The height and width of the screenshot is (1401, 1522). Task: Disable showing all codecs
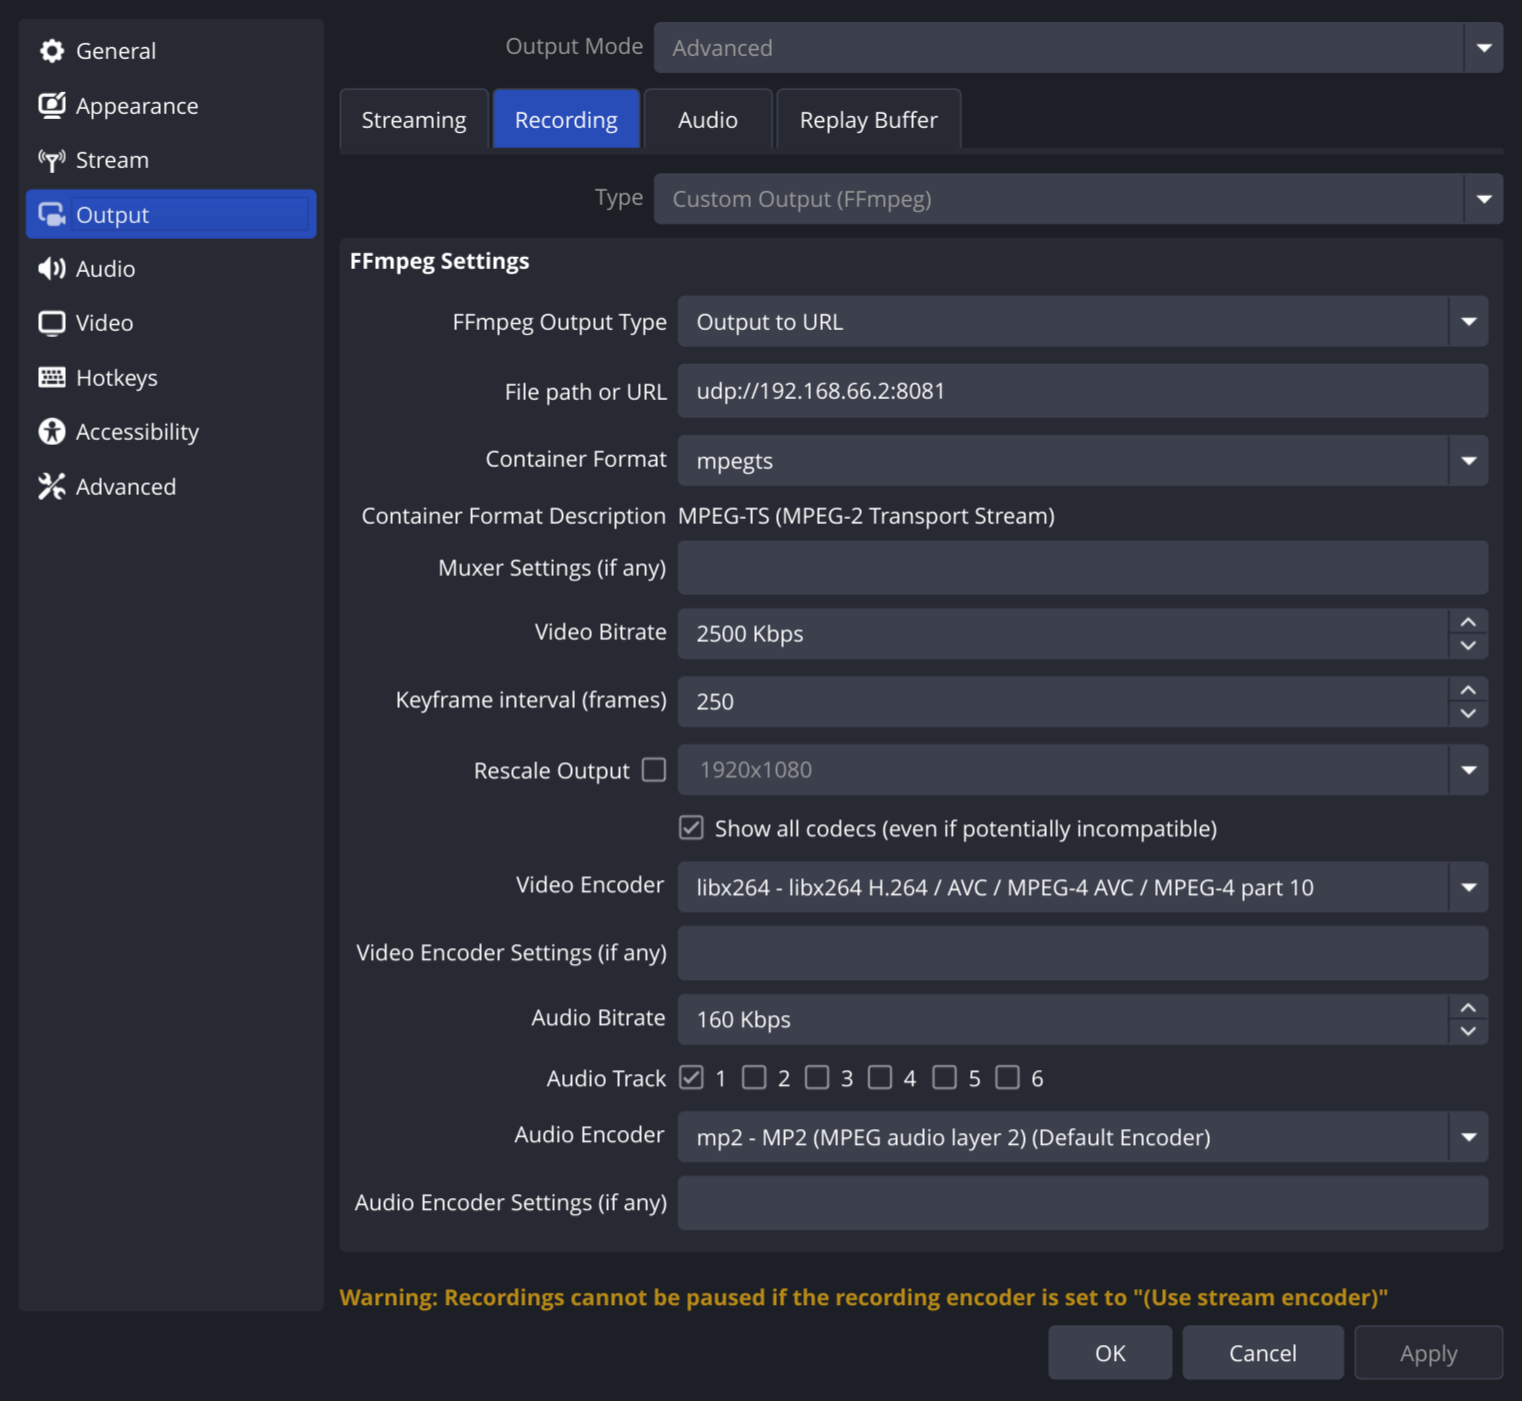pyautogui.click(x=691, y=827)
